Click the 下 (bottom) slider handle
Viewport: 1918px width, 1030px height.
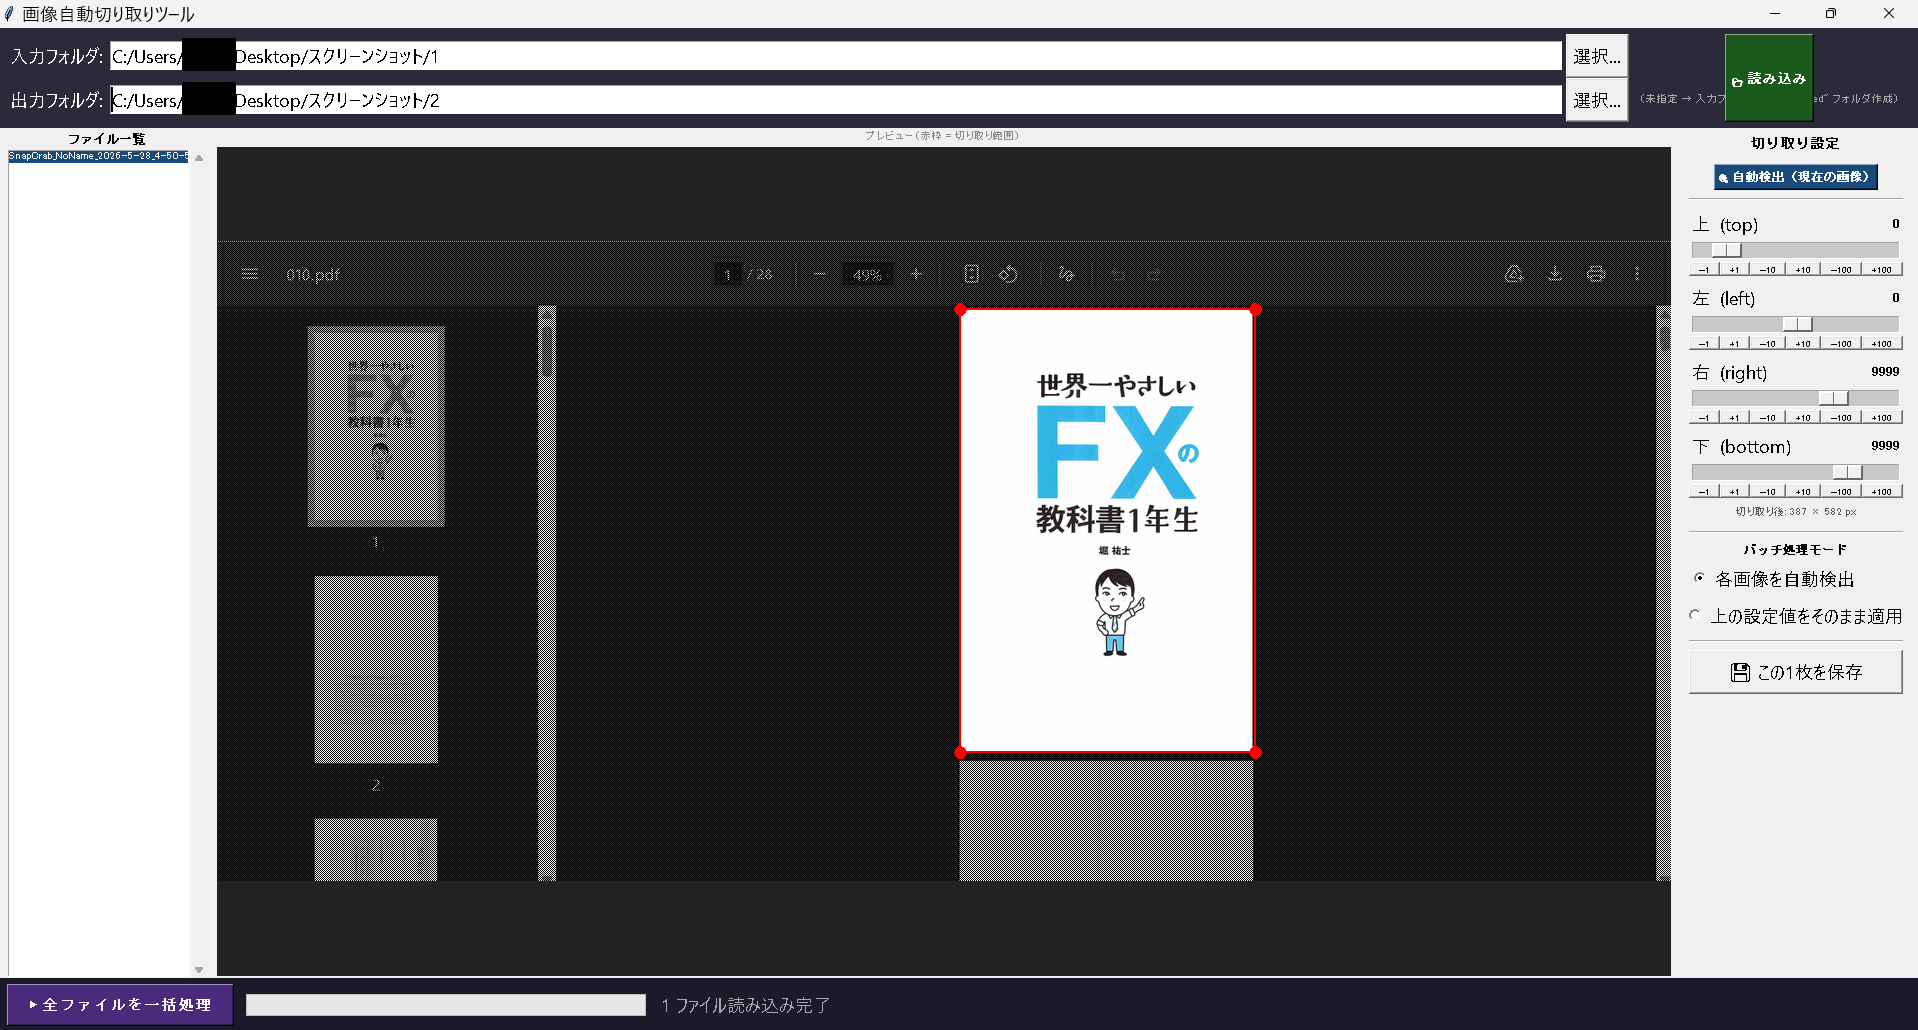pyautogui.click(x=1847, y=472)
